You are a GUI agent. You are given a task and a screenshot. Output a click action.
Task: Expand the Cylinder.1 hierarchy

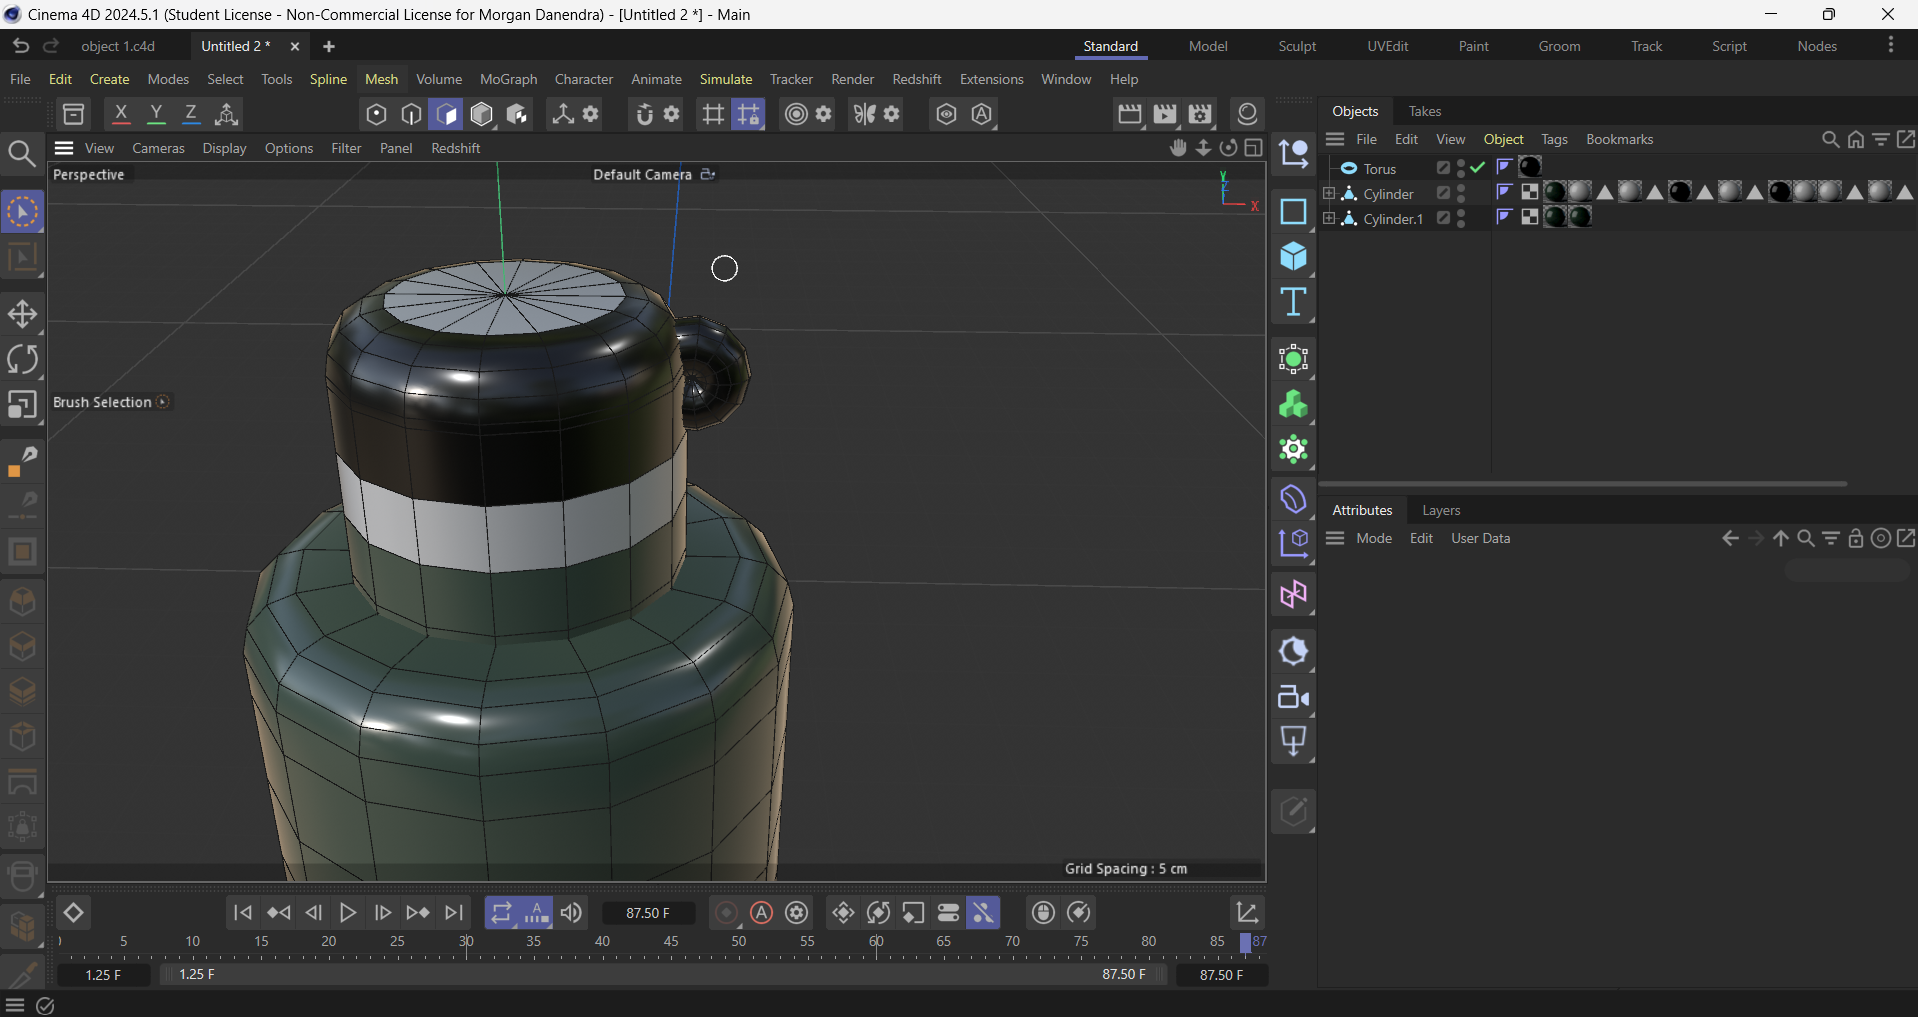(x=1328, y=218)
